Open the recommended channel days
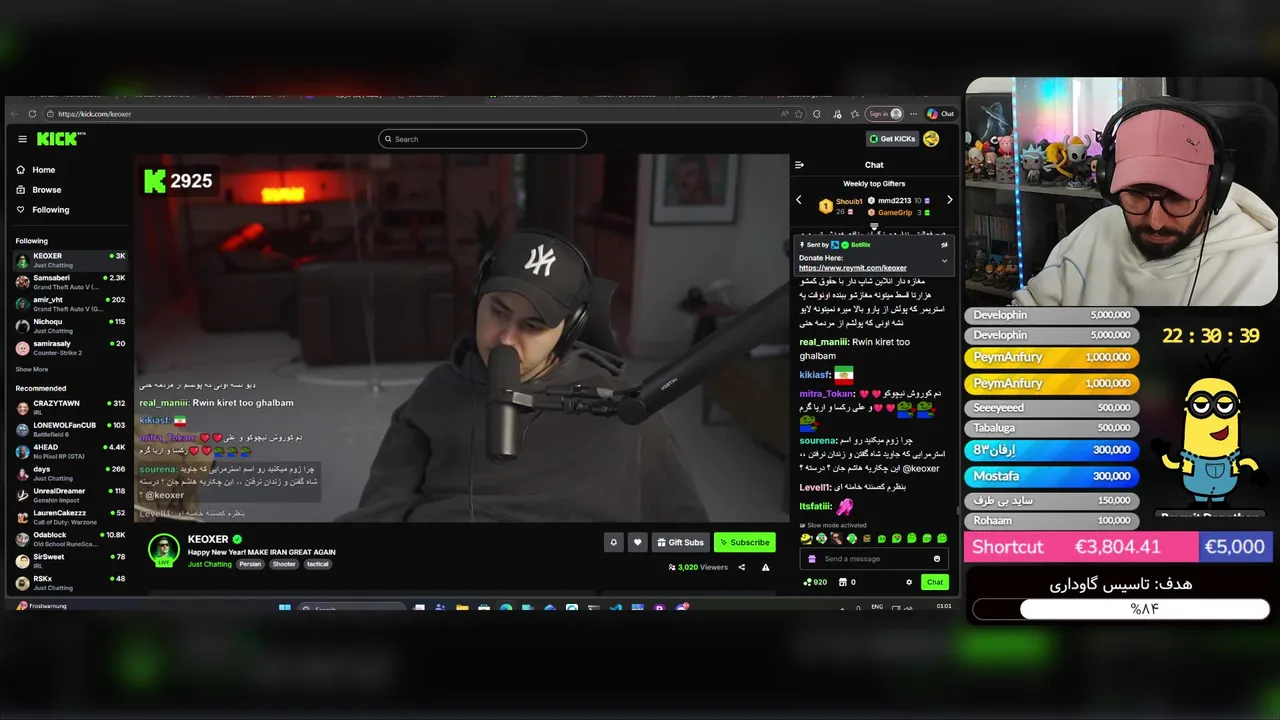Viewport: 1280px width, 720px height. coord(70,473)
